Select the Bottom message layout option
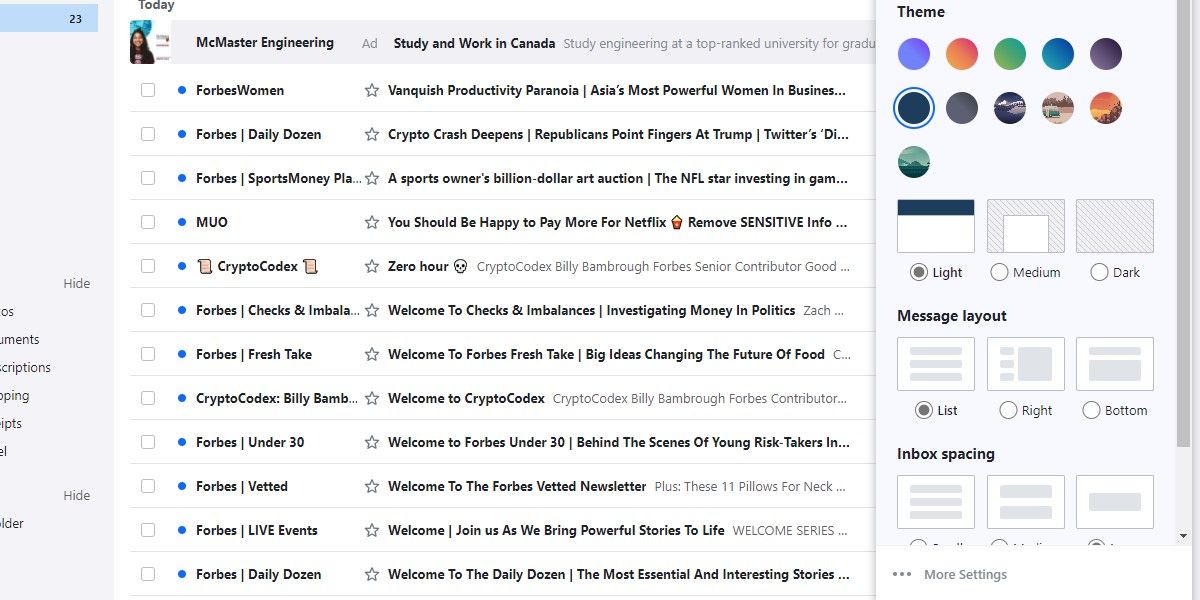The width and height of the screenshot is (1200, 600). point(1091,409)
